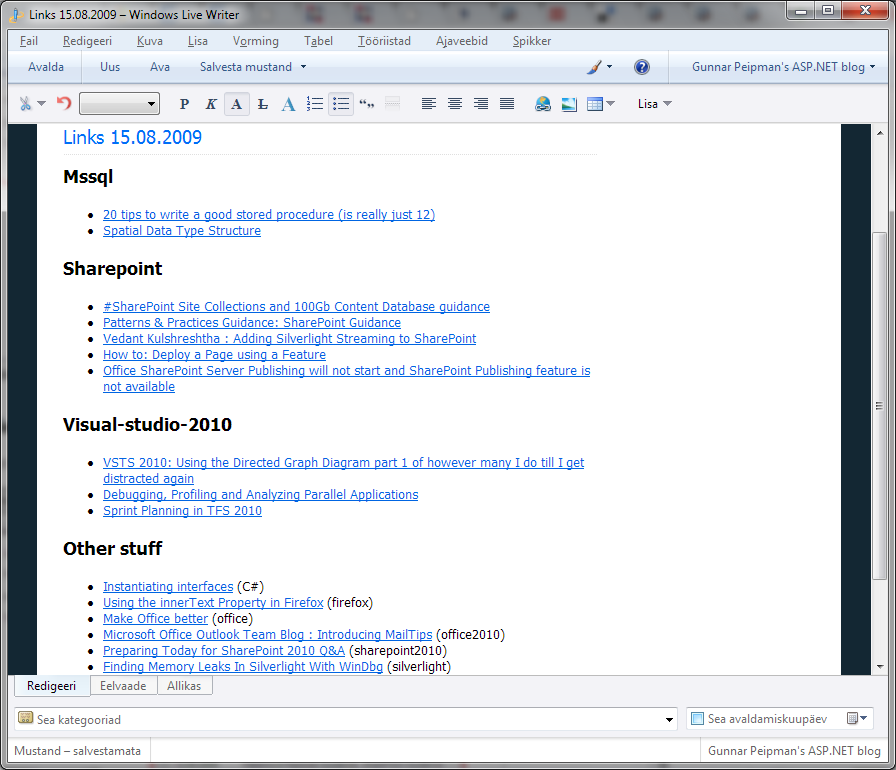Open the Fail menu

coord(29,41)
